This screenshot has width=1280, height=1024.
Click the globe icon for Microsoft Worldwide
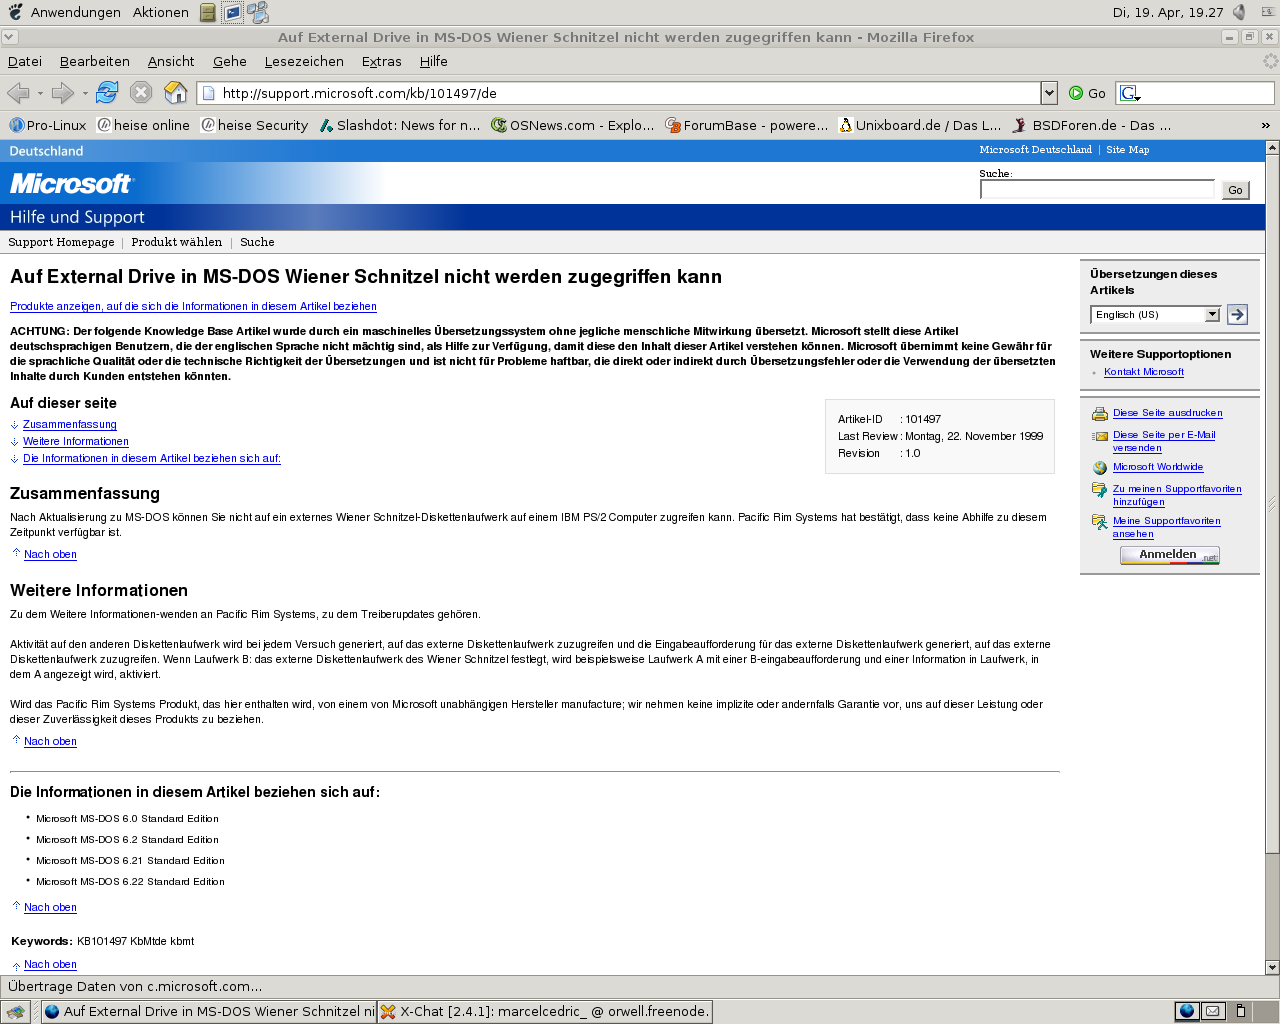pos(1100,468)
